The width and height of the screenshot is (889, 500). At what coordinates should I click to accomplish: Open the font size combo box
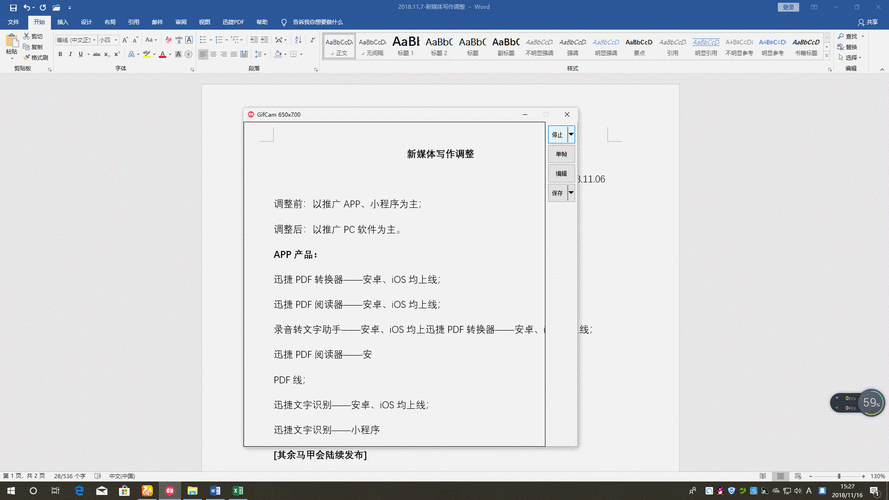point(108,40)
